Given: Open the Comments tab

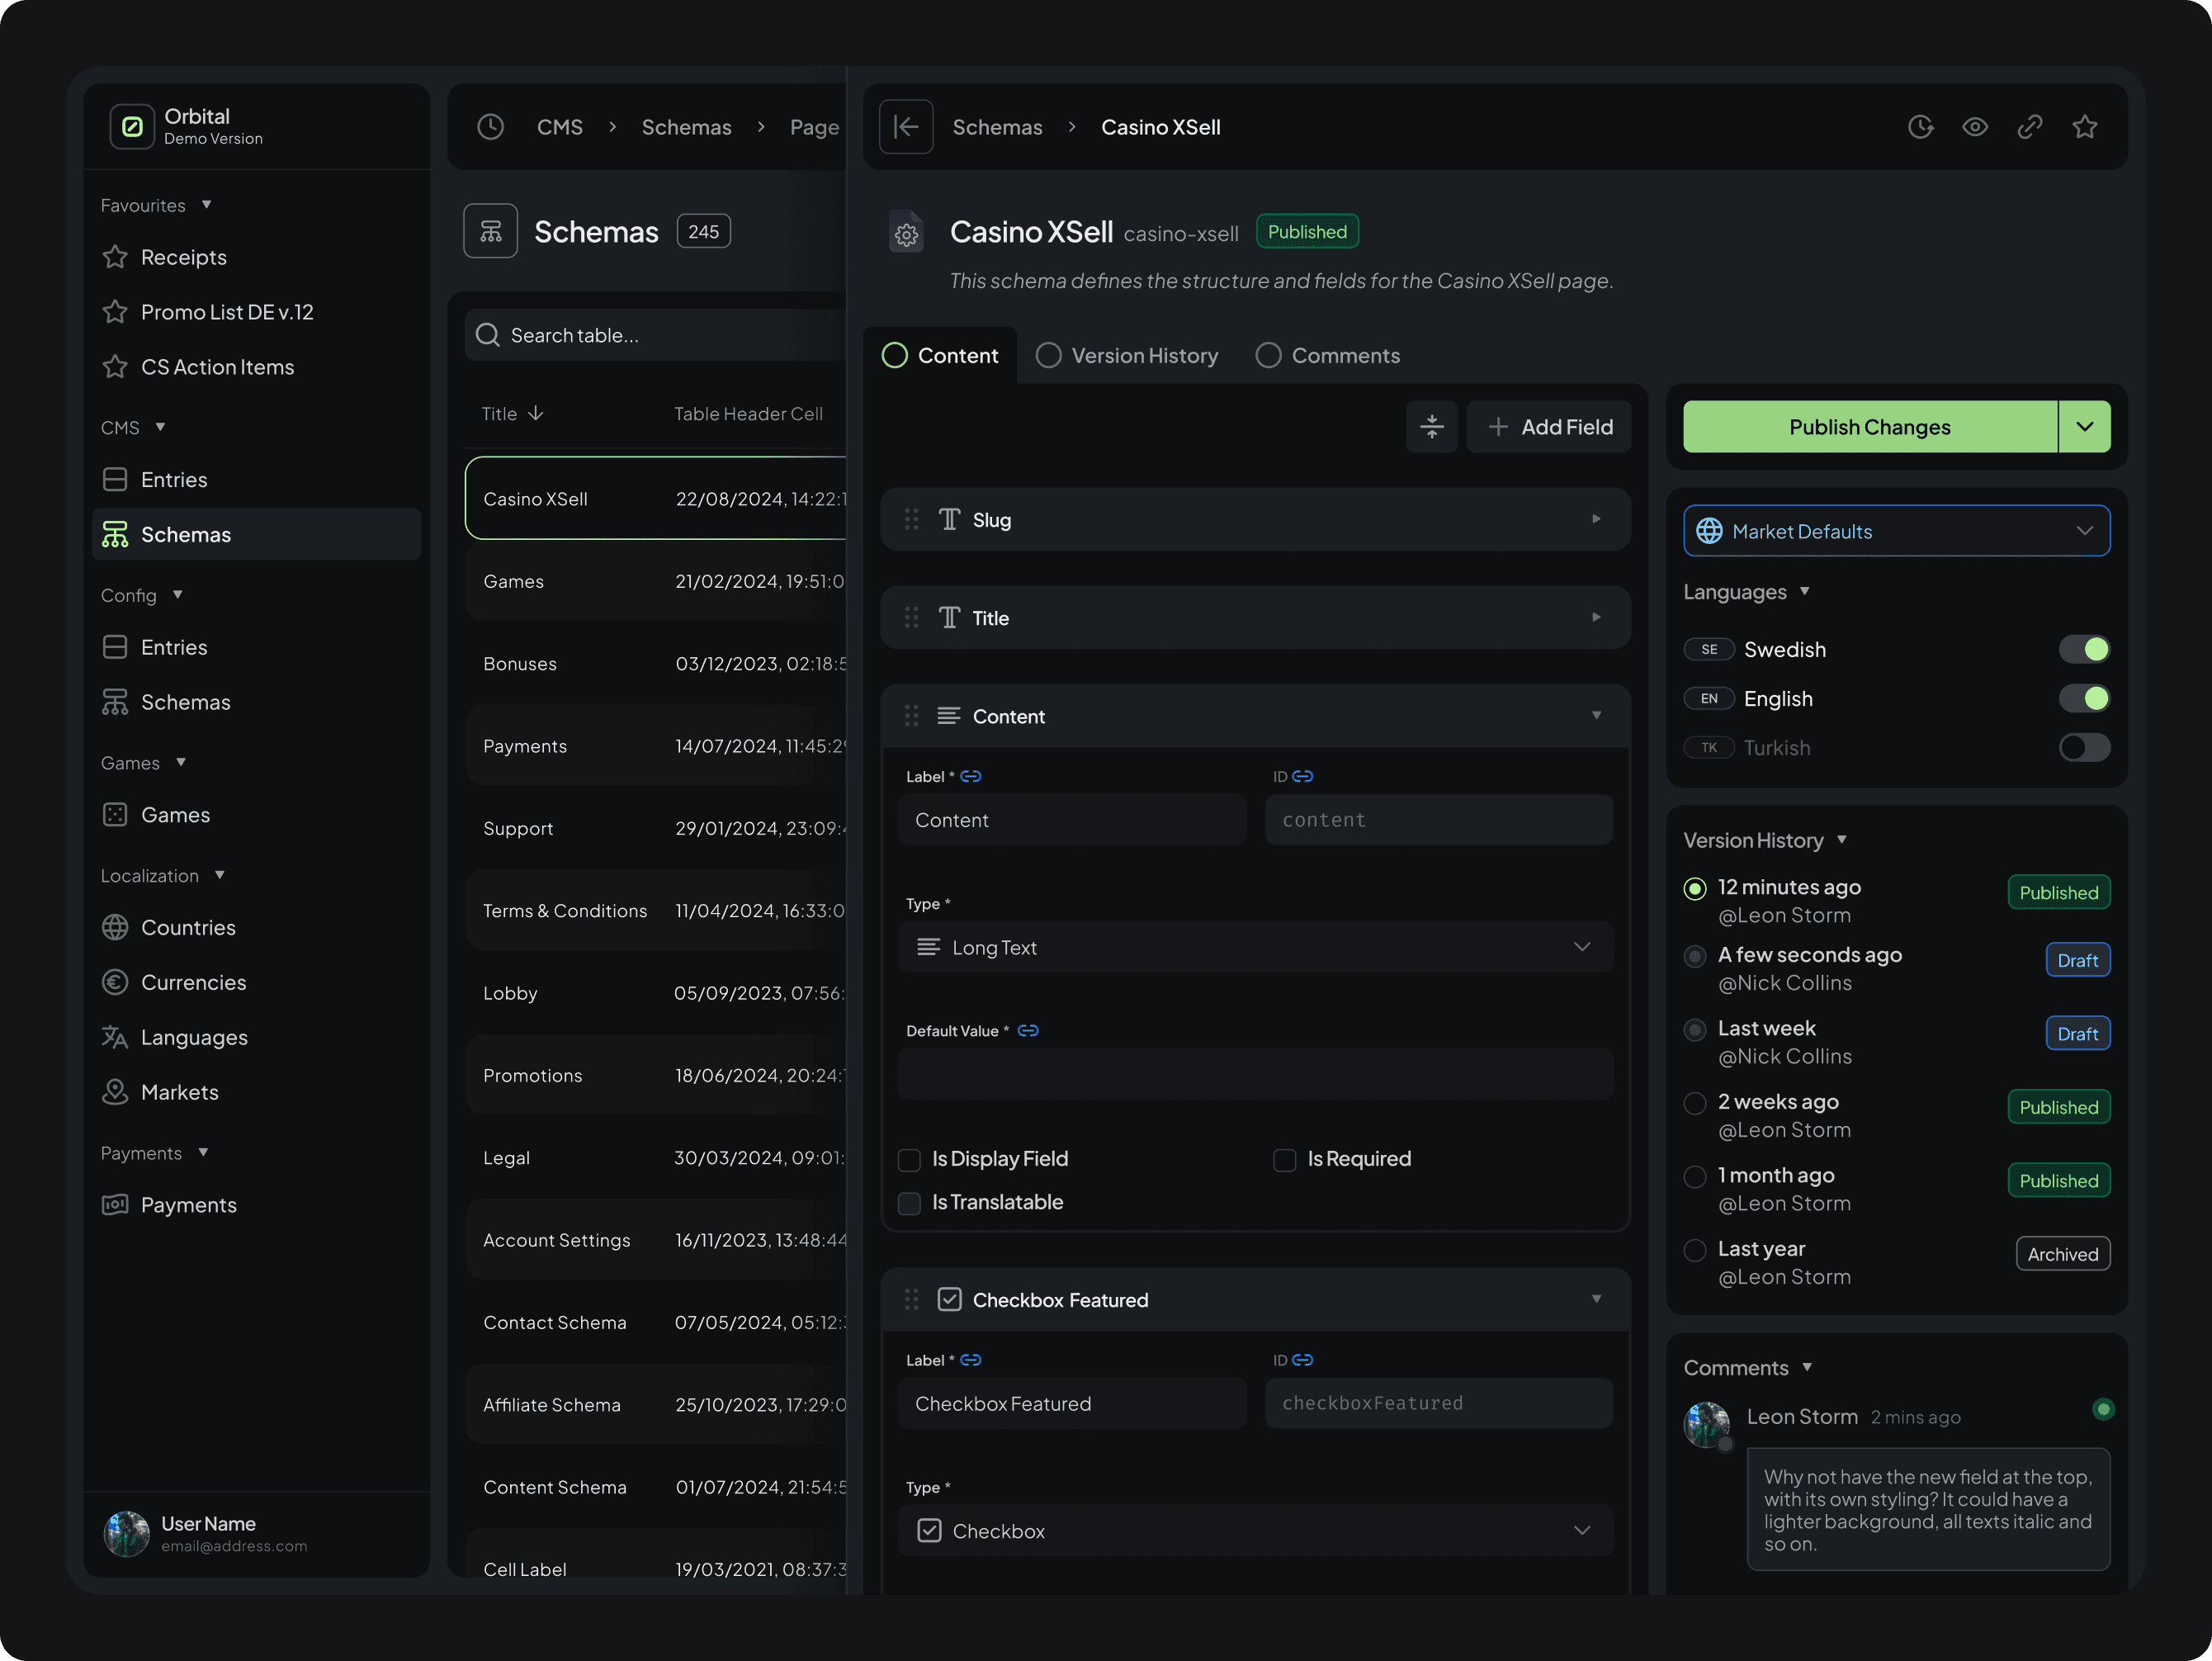Looking at the screenshot, I should coord(1328,355).
